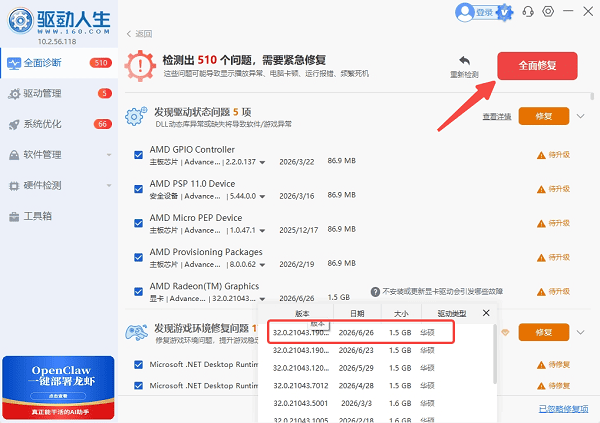
Task: Click the warning icon for AMD GPIO Controller
Action: coord(541,155)
